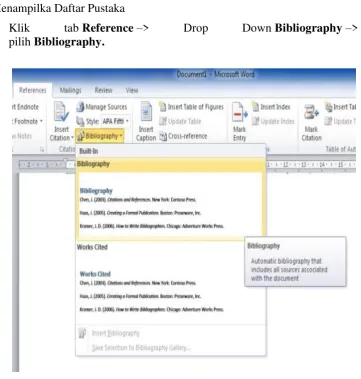The width and height of the screenshot is (361, 379).
Task: Click the Update Table button
Action: 180,121
